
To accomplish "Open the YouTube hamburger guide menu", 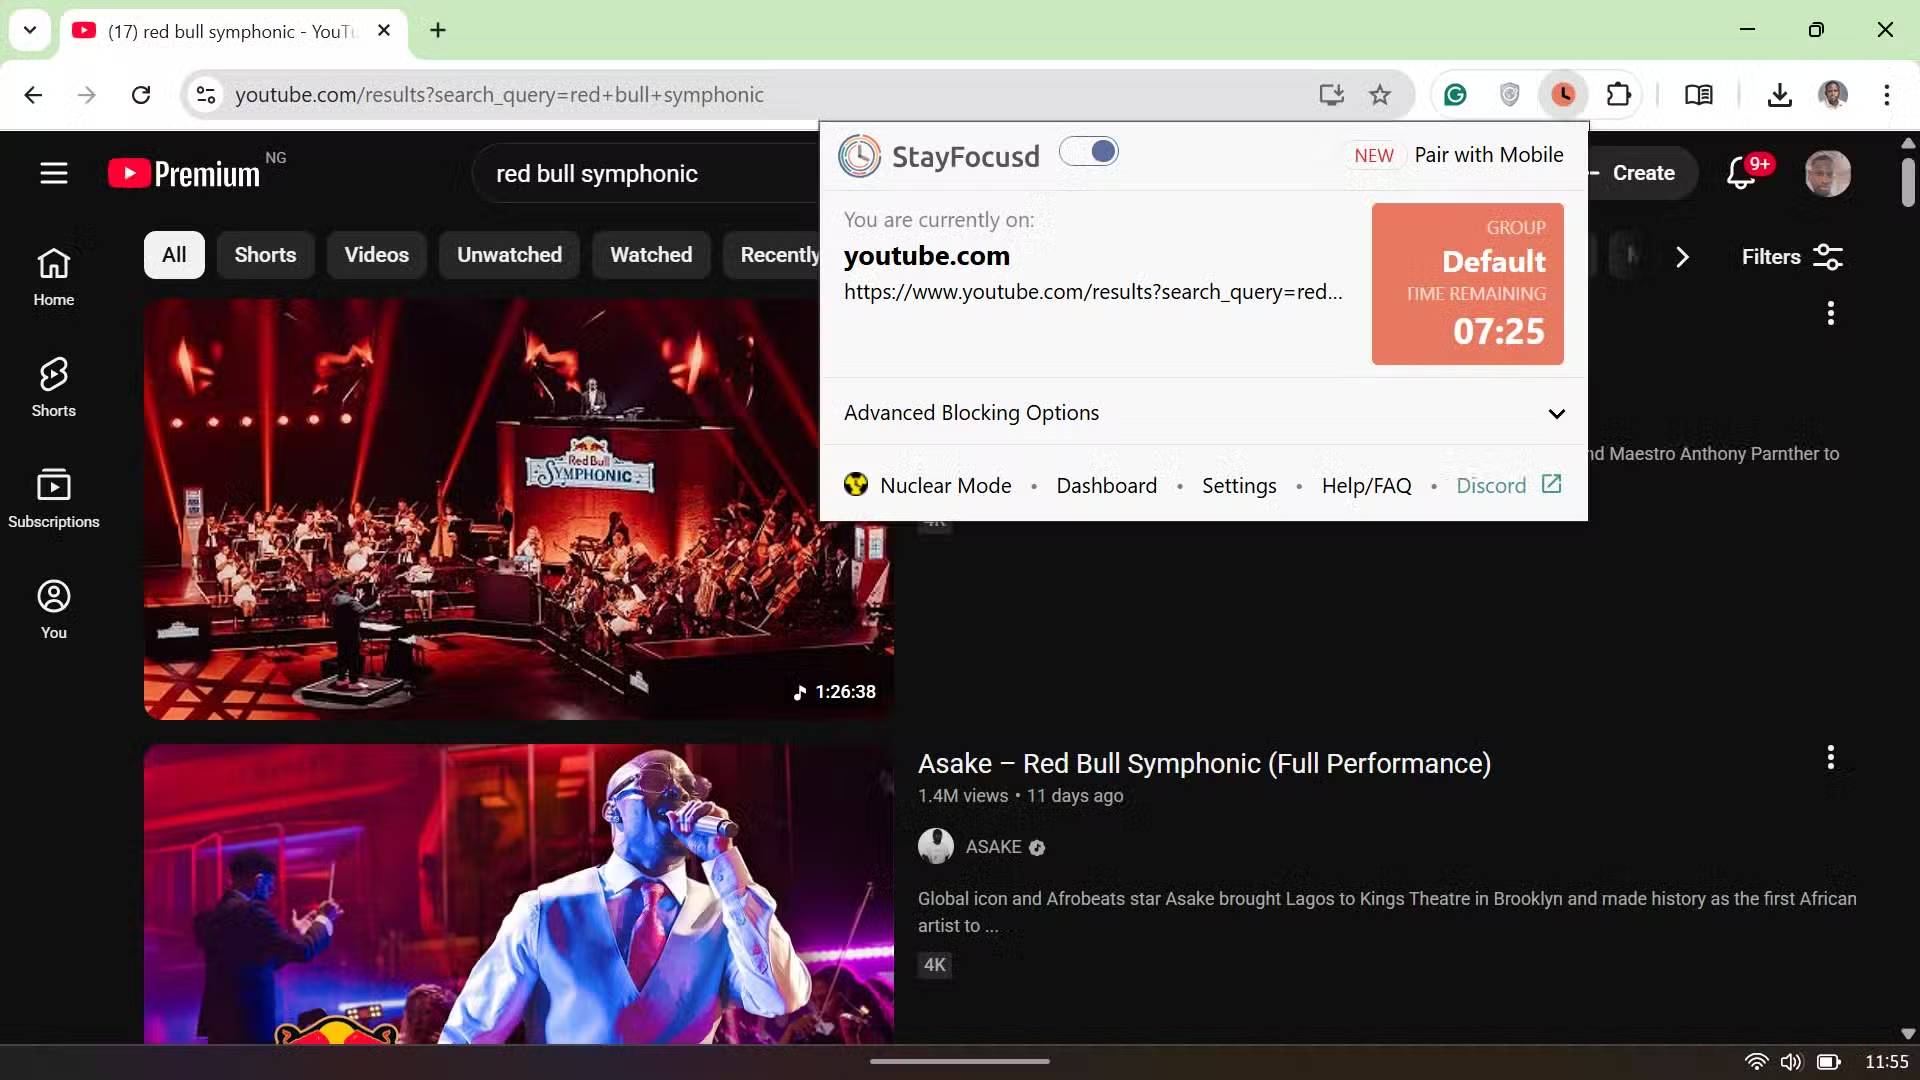I will click(54, 173).
